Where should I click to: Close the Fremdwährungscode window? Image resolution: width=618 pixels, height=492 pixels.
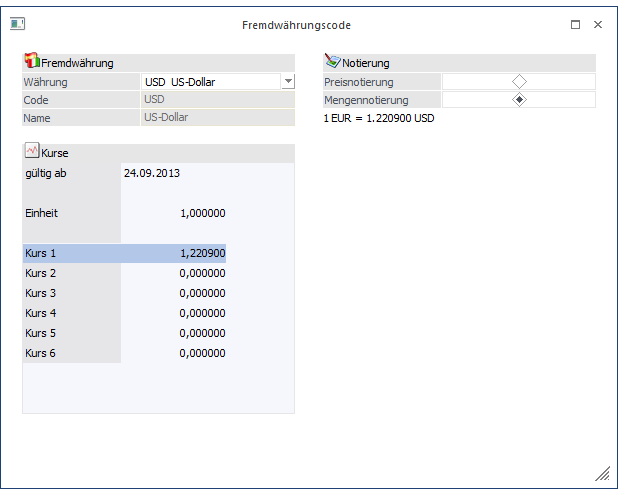coord(598,24)
